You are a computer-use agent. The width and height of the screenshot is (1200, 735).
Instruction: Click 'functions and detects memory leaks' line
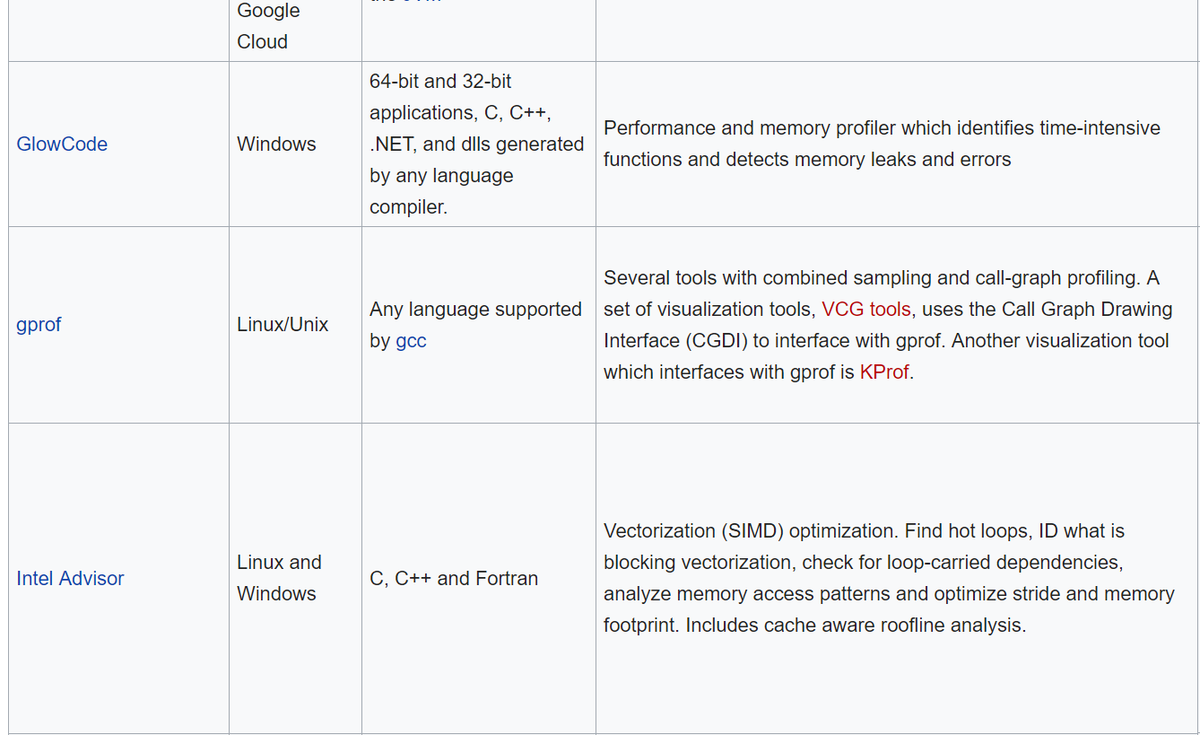click(x=807, y=160)
